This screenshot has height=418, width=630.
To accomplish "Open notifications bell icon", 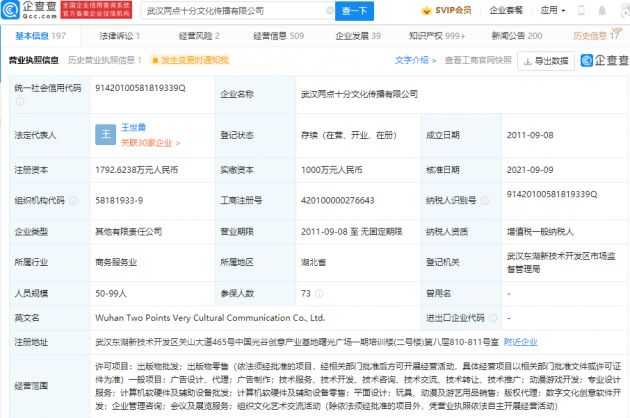I will pyautogui.click(x=602, y=10).
